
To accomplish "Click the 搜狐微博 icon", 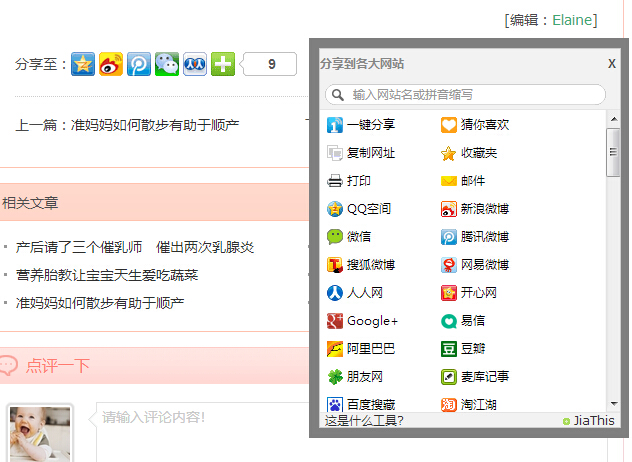I will 335,265.
